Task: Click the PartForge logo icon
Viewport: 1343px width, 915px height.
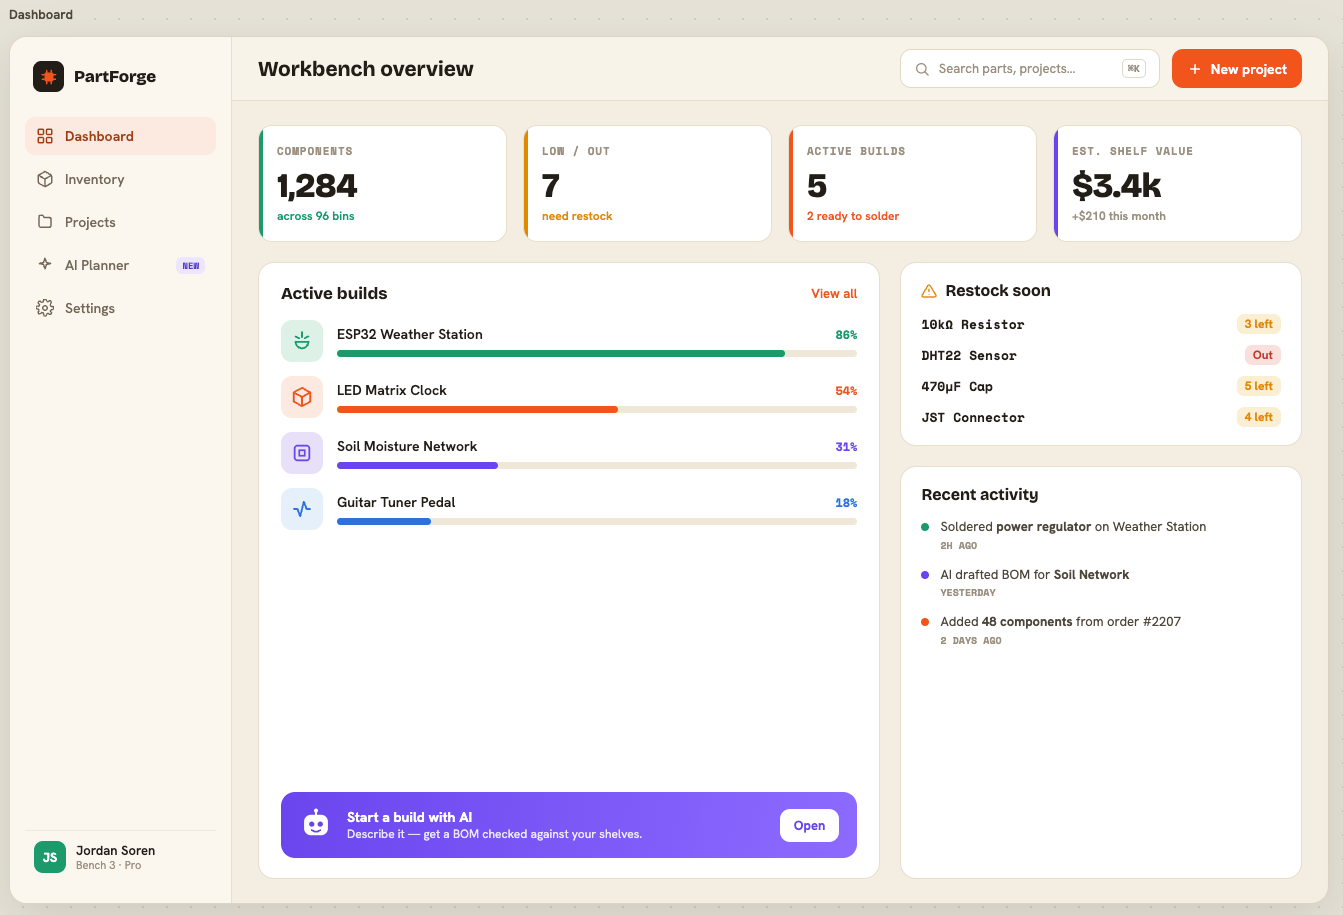Action: (x=48, y=77)
